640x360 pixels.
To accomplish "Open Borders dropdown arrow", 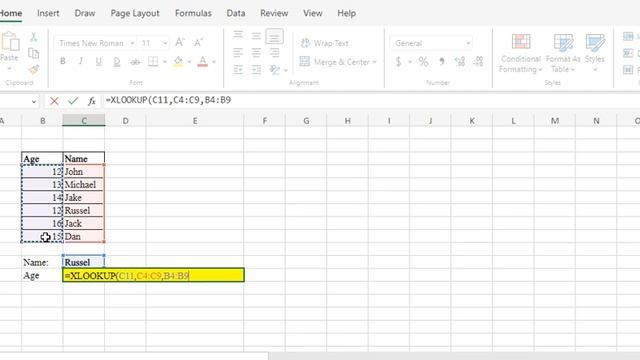I will (164, 62).
